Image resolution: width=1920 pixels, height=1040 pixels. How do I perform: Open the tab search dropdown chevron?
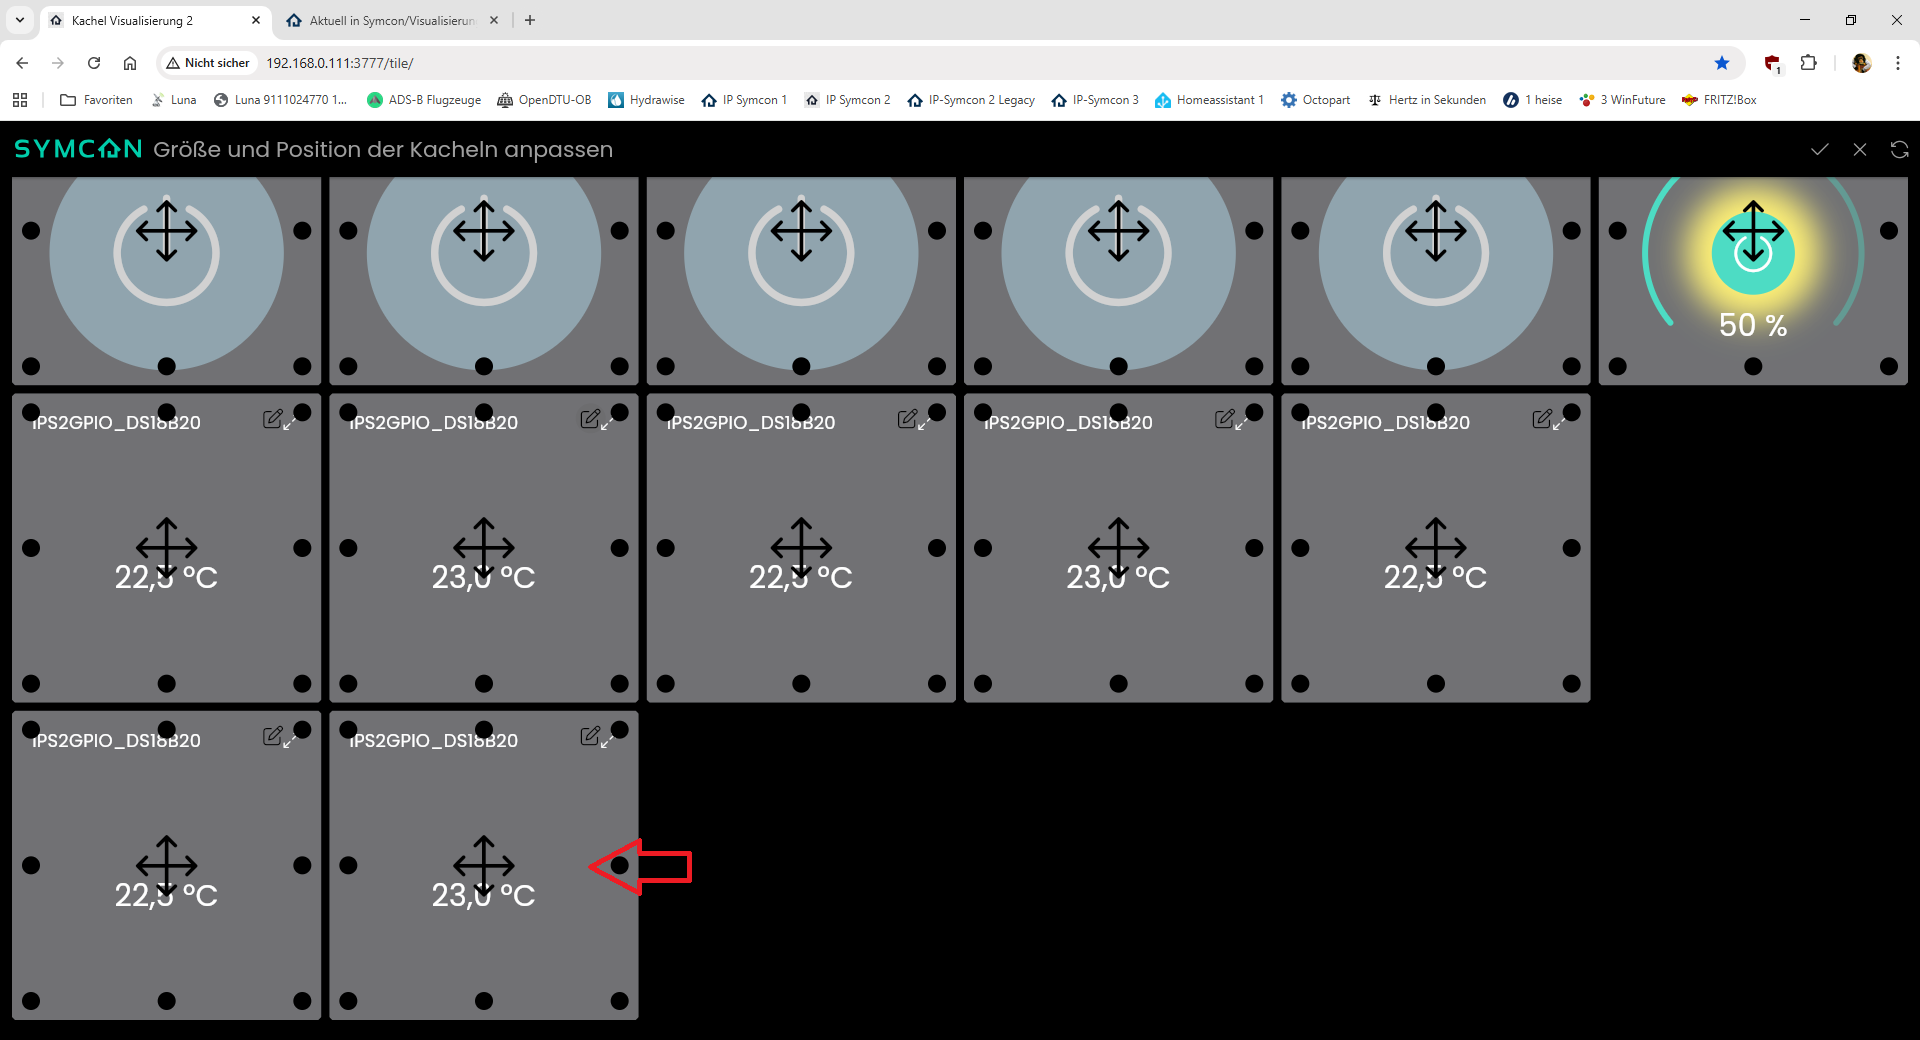[x=20, y=20]
